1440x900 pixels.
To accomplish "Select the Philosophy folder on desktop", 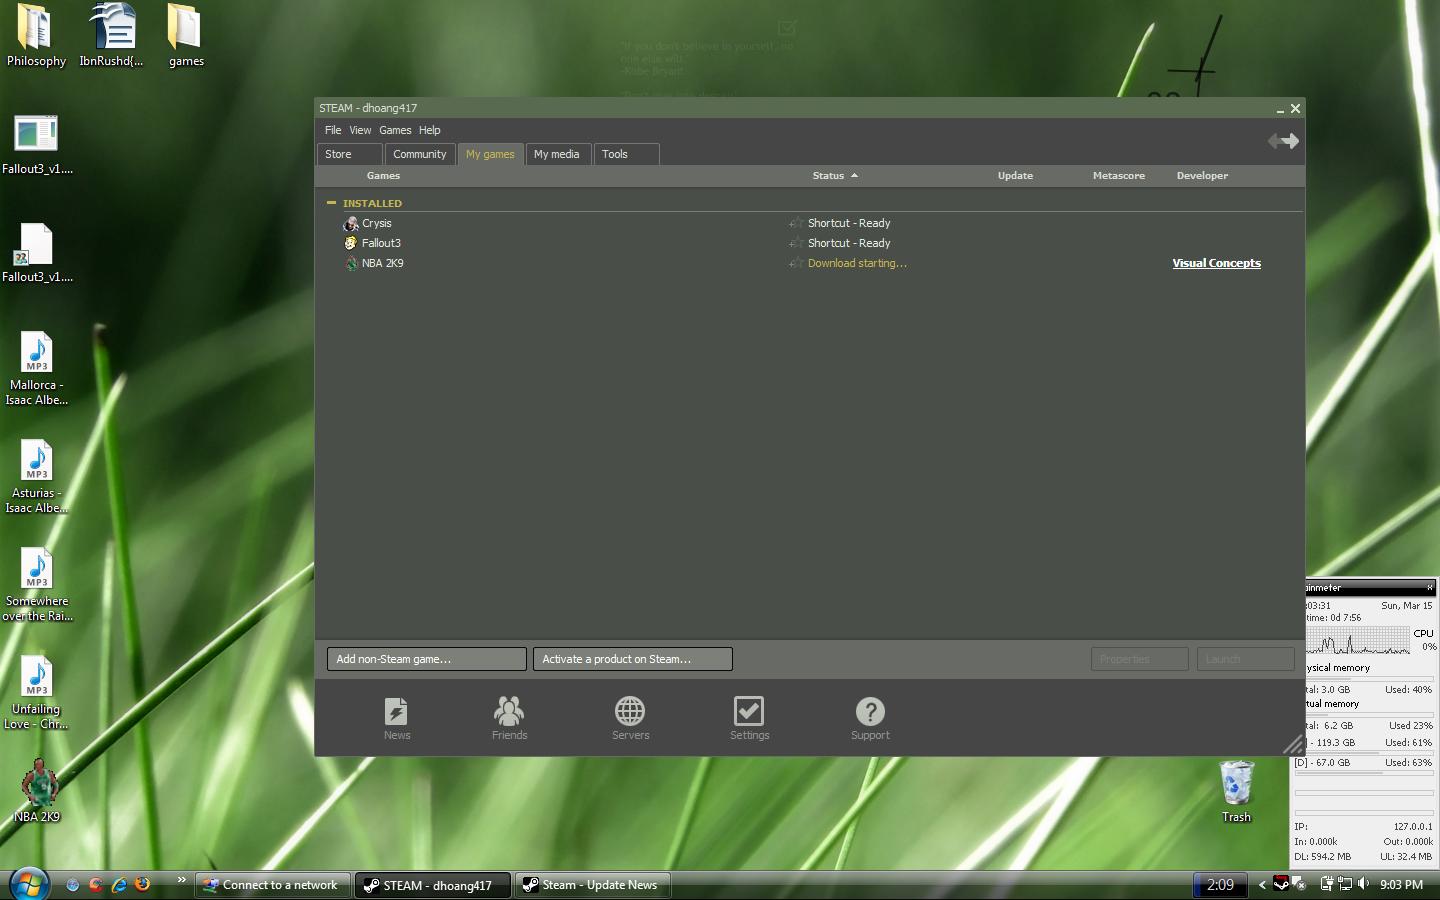I will [36, 36].
